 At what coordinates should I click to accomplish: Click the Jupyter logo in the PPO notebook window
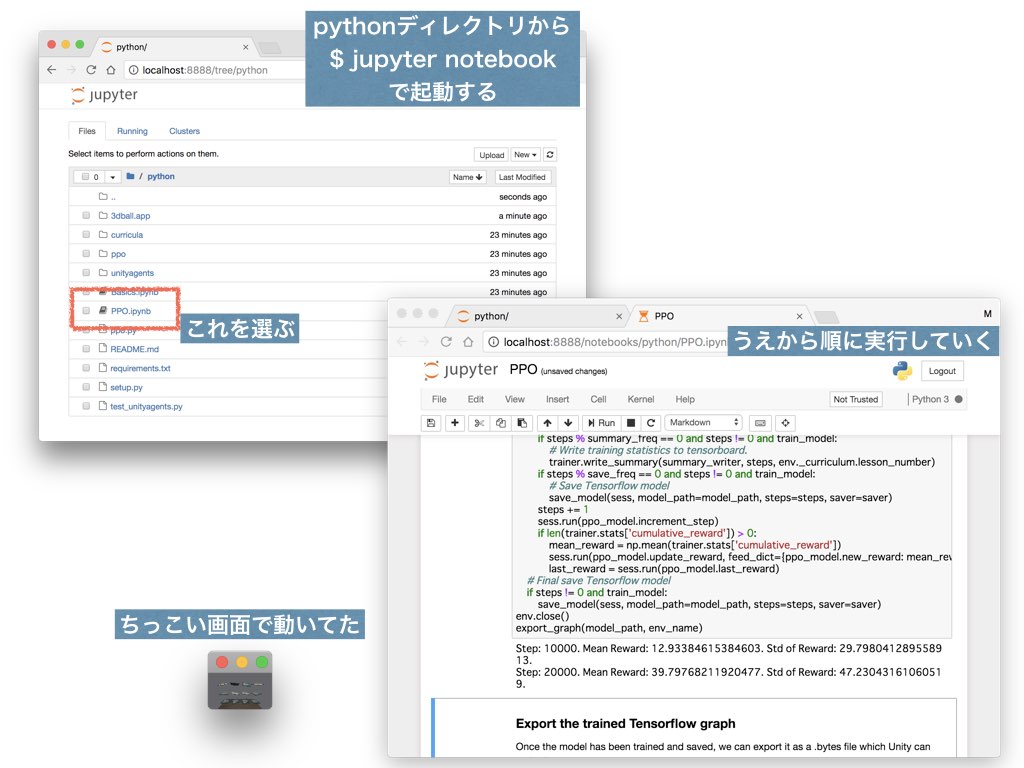pyautogui.click(x=461, y=370)
